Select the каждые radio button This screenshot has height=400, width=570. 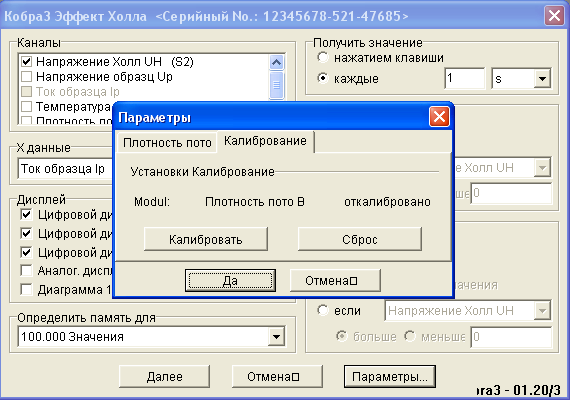(x=322, y=78)
